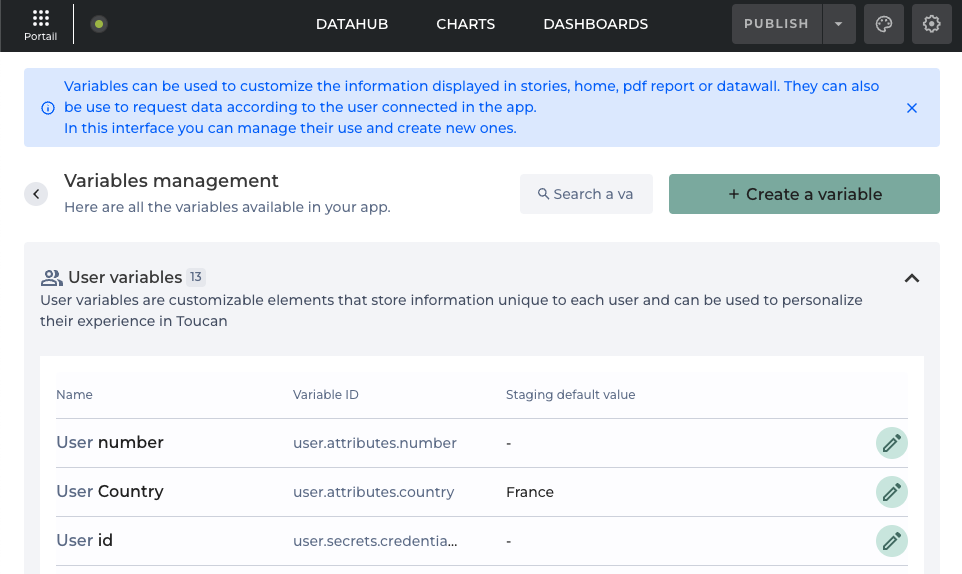
Task: Select the User Country row name
Action: click(110, 492)
